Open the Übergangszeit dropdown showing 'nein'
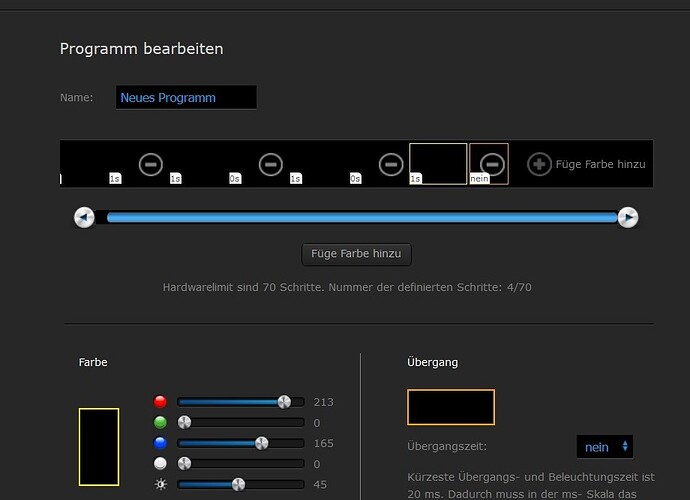The height and width of the screenshot is (500, 690). (605, 447)
